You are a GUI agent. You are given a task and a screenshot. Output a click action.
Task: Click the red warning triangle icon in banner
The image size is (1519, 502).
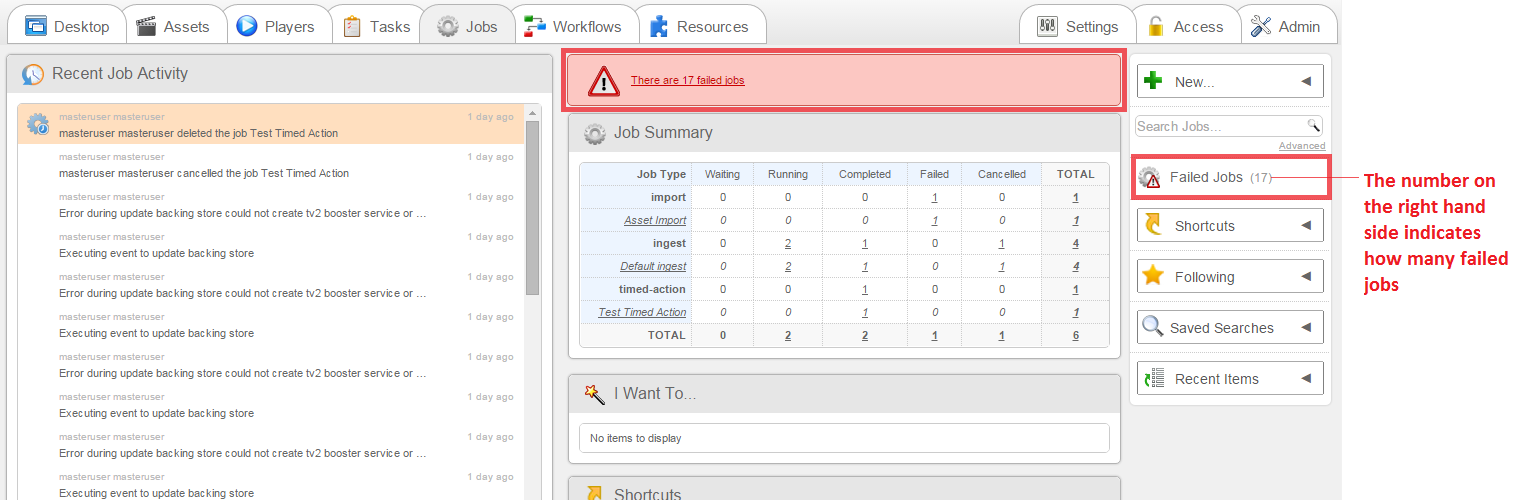point(604,81)
